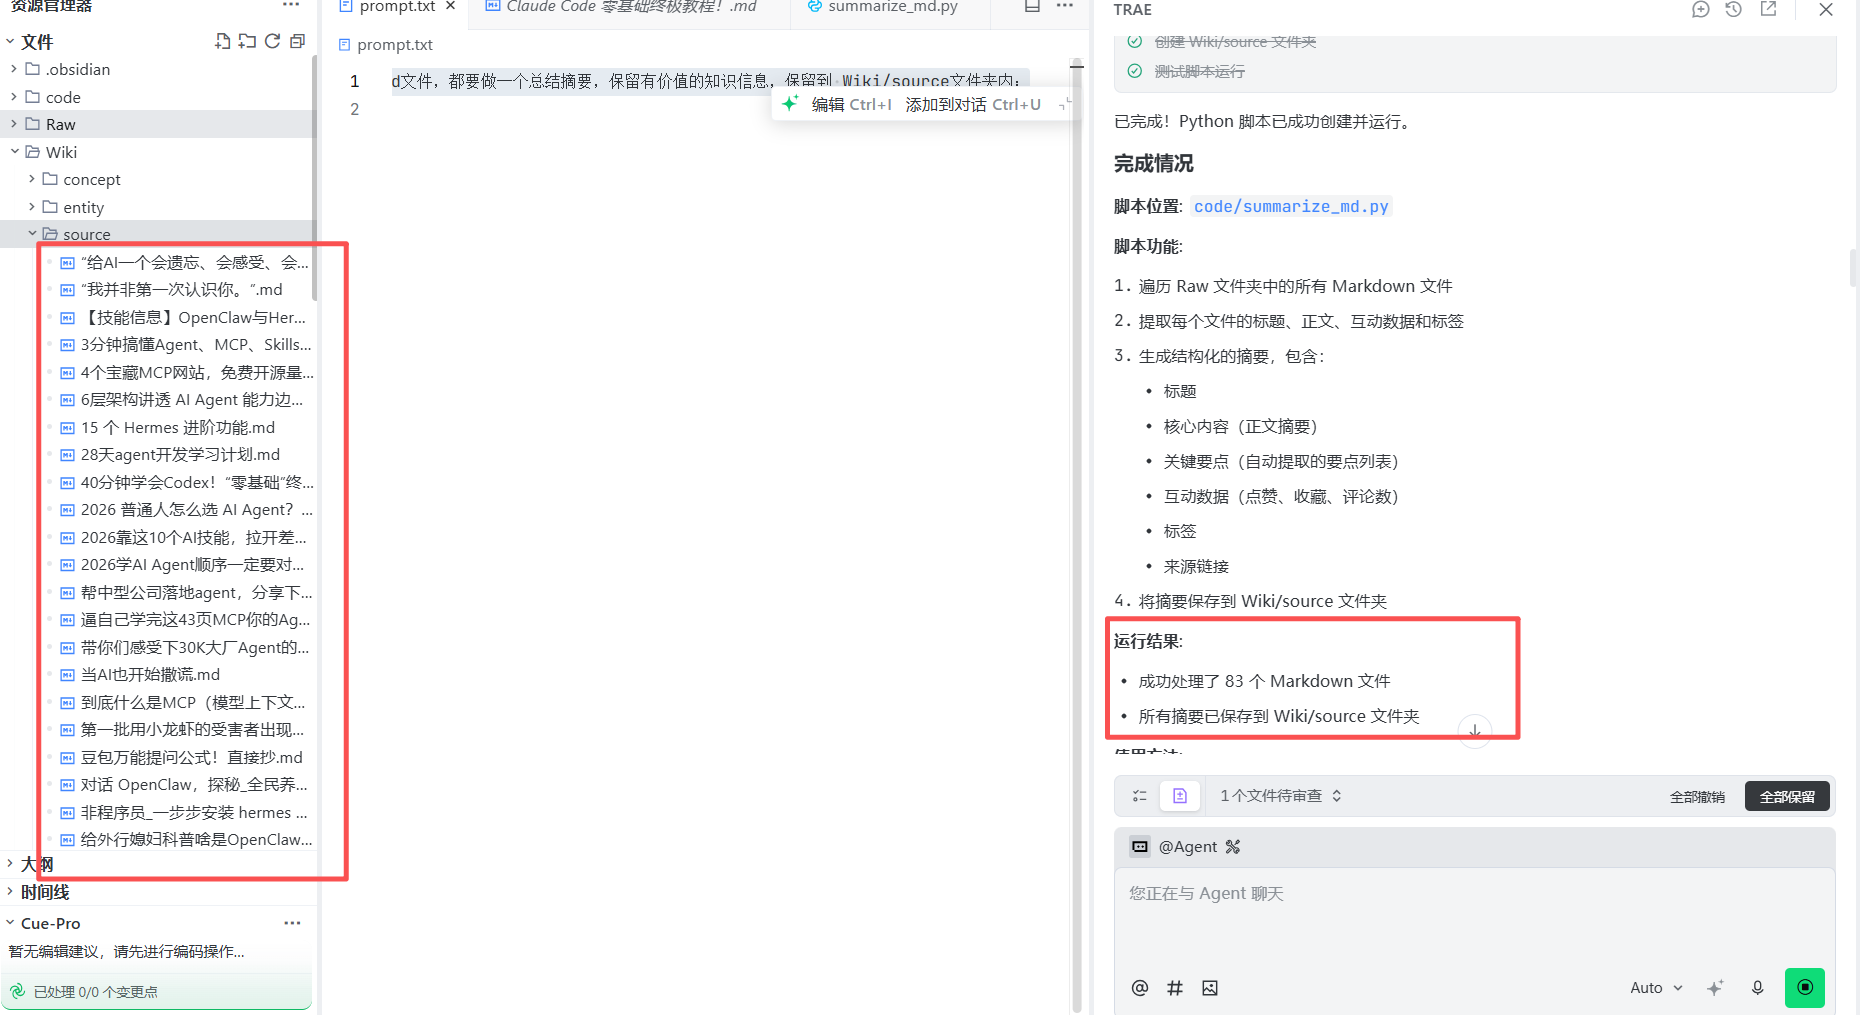Open 当AI也开始撒谎.md file

tap(150, 674)
